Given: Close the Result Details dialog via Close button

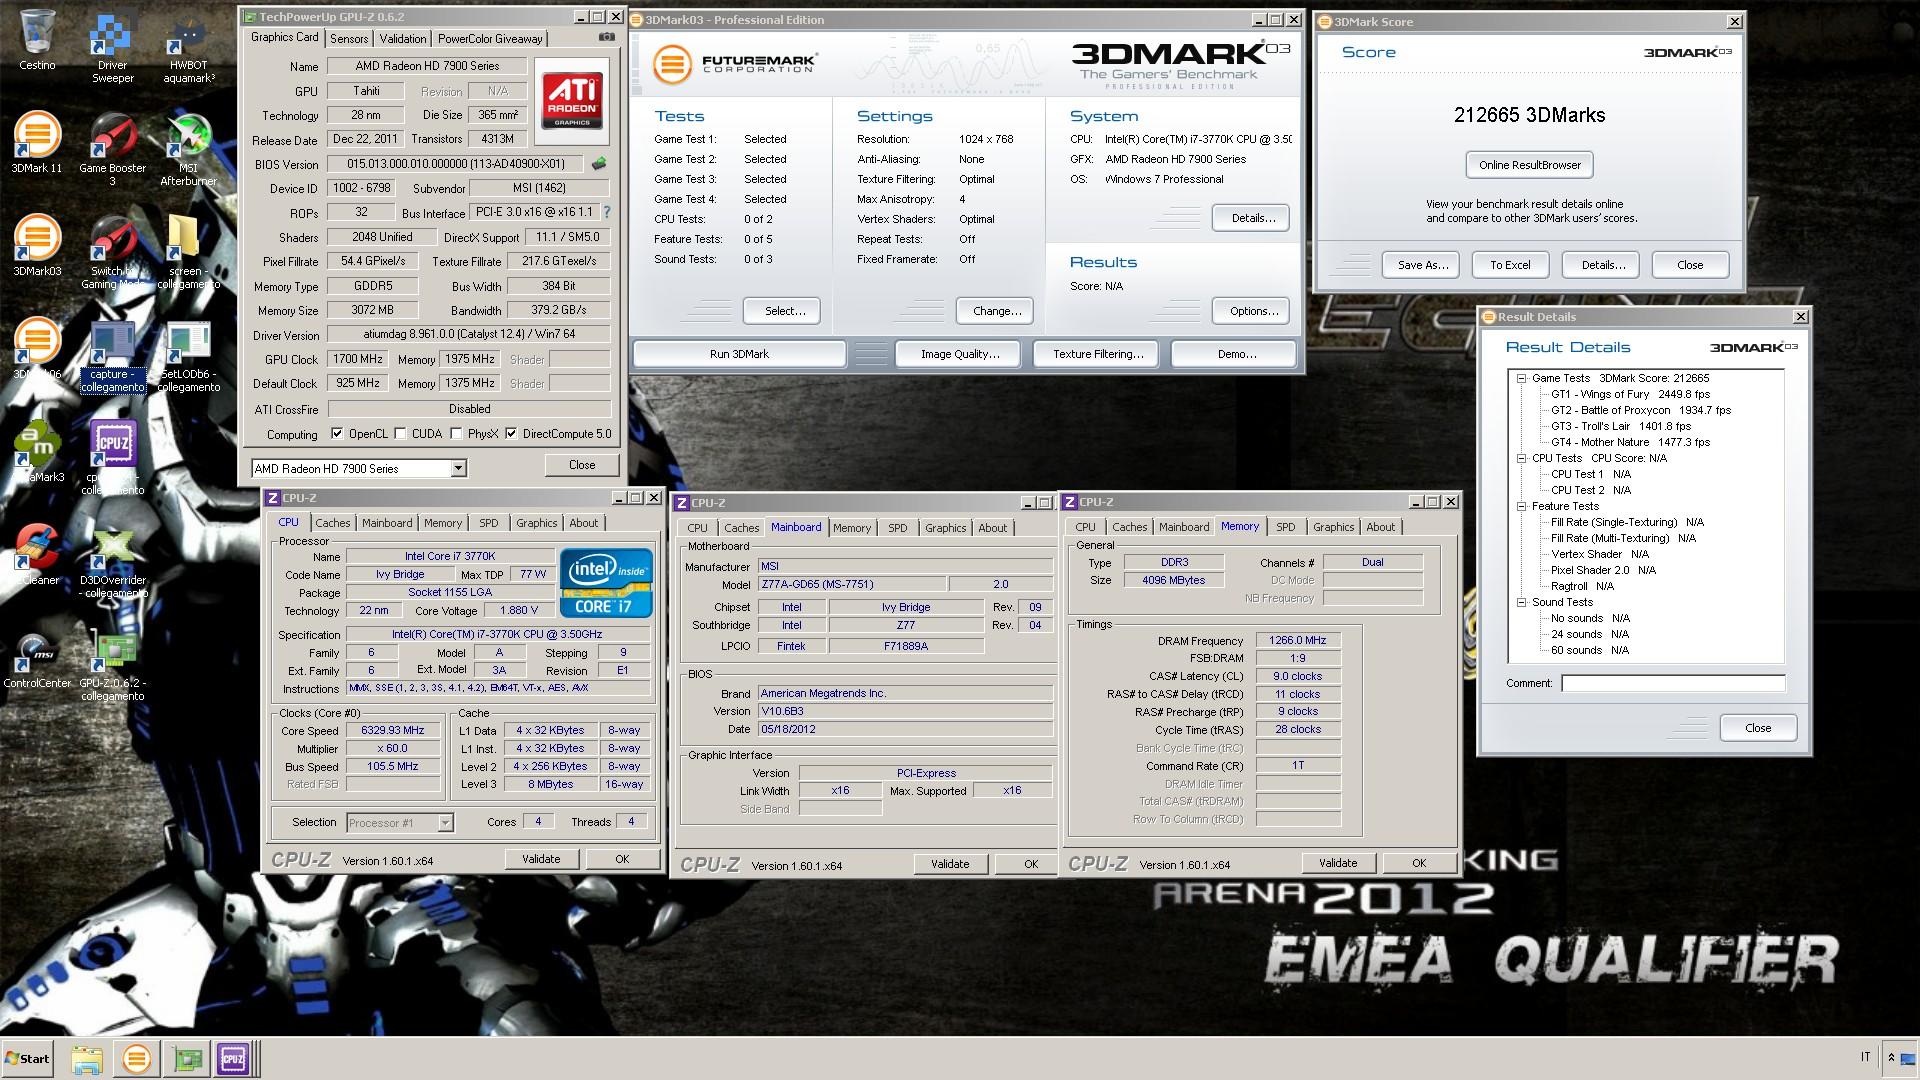Looking at the screenshot, I should click(1757, 728).
